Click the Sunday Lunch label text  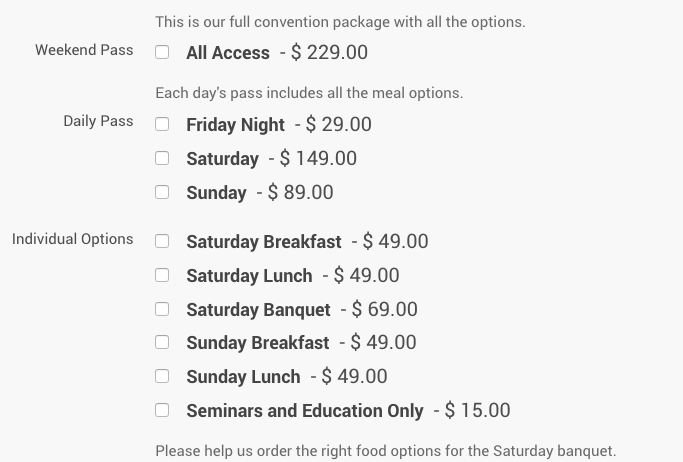(243, 377)
